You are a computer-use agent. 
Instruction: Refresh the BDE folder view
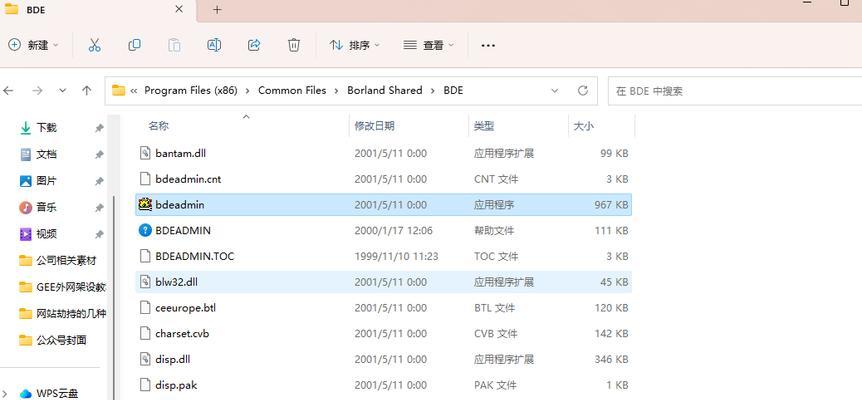[x=583, y=91]
